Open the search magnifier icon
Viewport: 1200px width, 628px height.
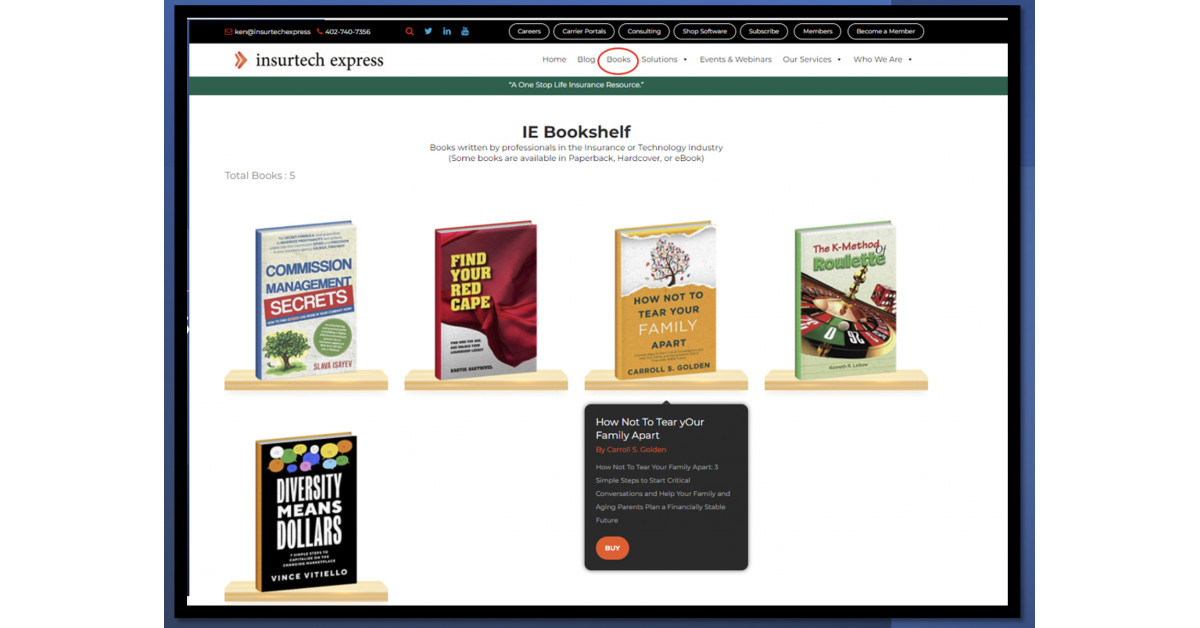pos(410,31)
